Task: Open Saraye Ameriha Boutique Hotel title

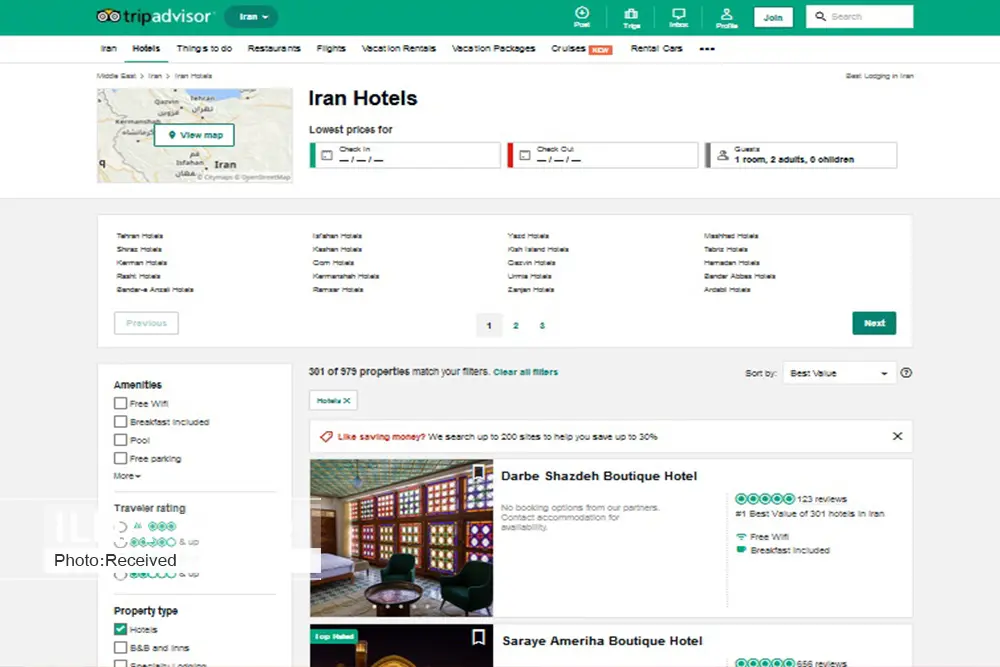Action: [x=602, y=641]
